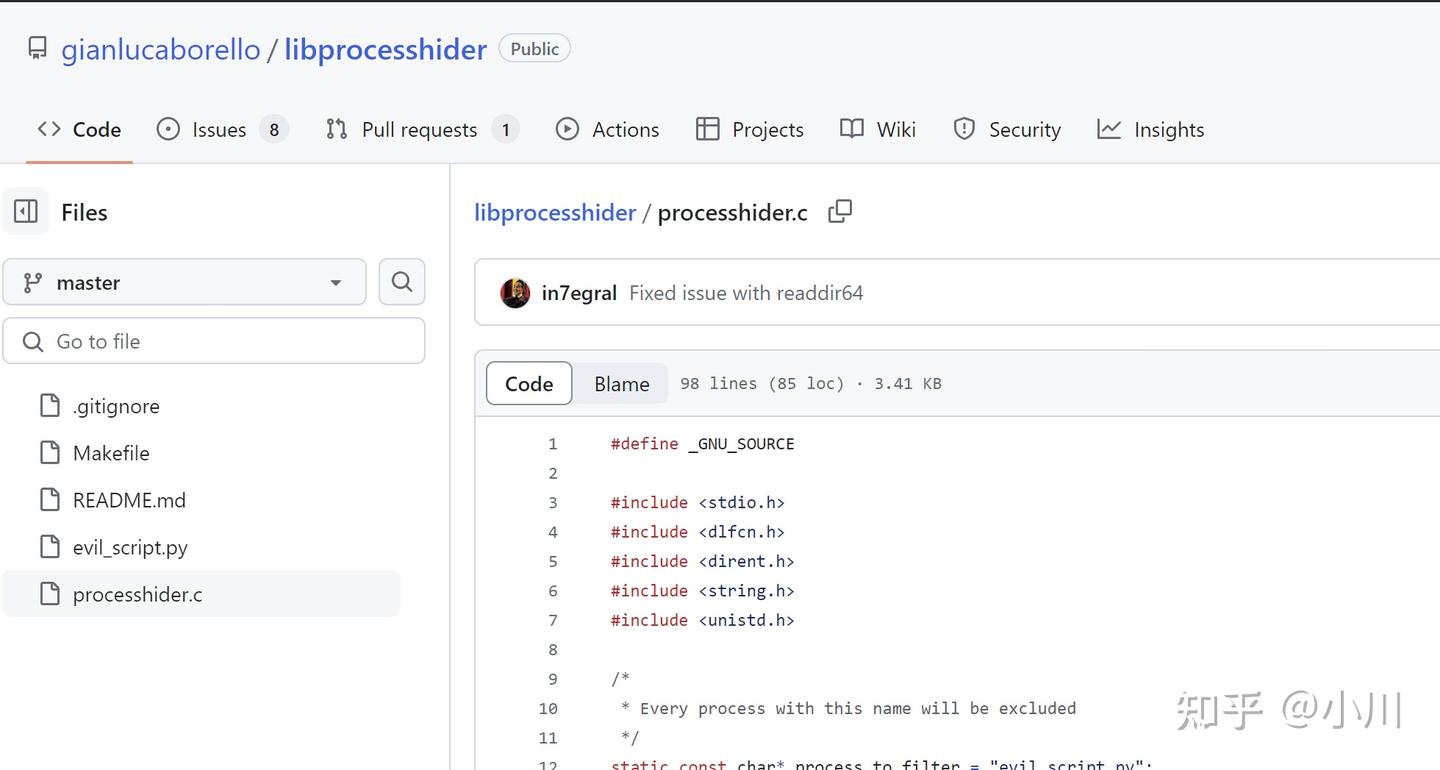Image resolution: width=1440 pixels, height=770 pixels.
Task: Click the excluded process comment line
Action: click(x=848, y=708)
